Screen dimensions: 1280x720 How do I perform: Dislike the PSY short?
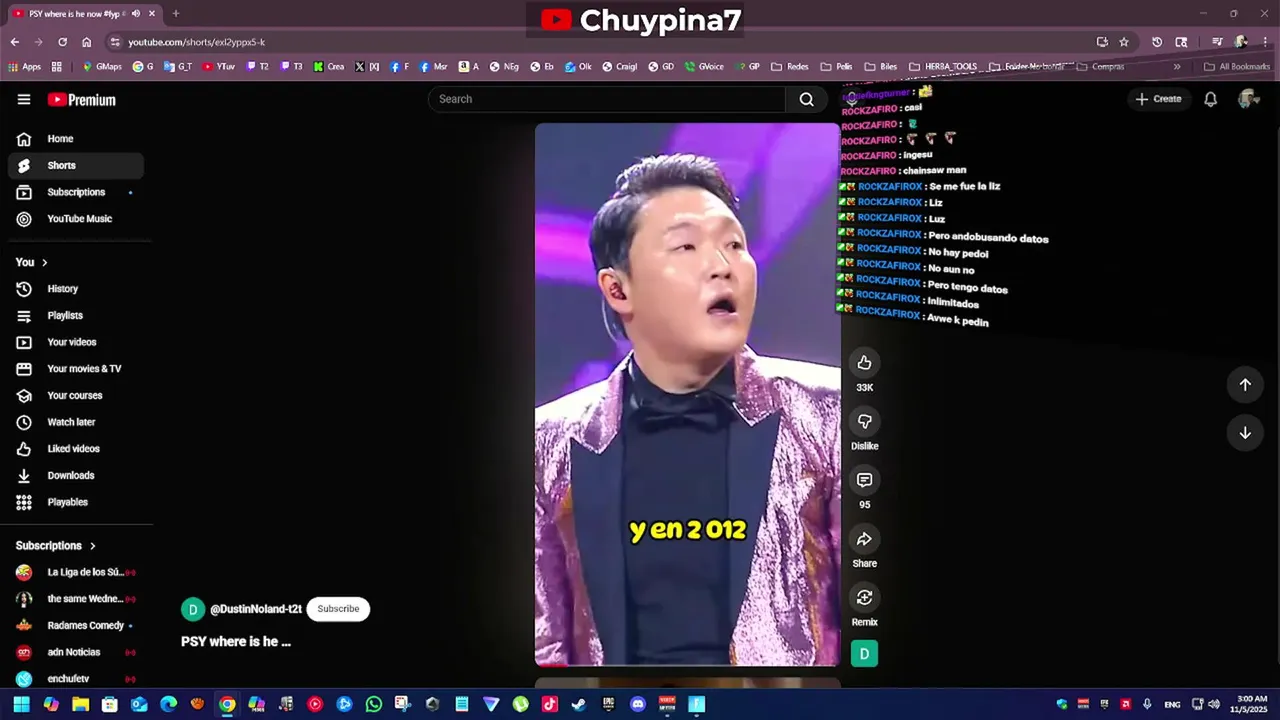(864, 422)
